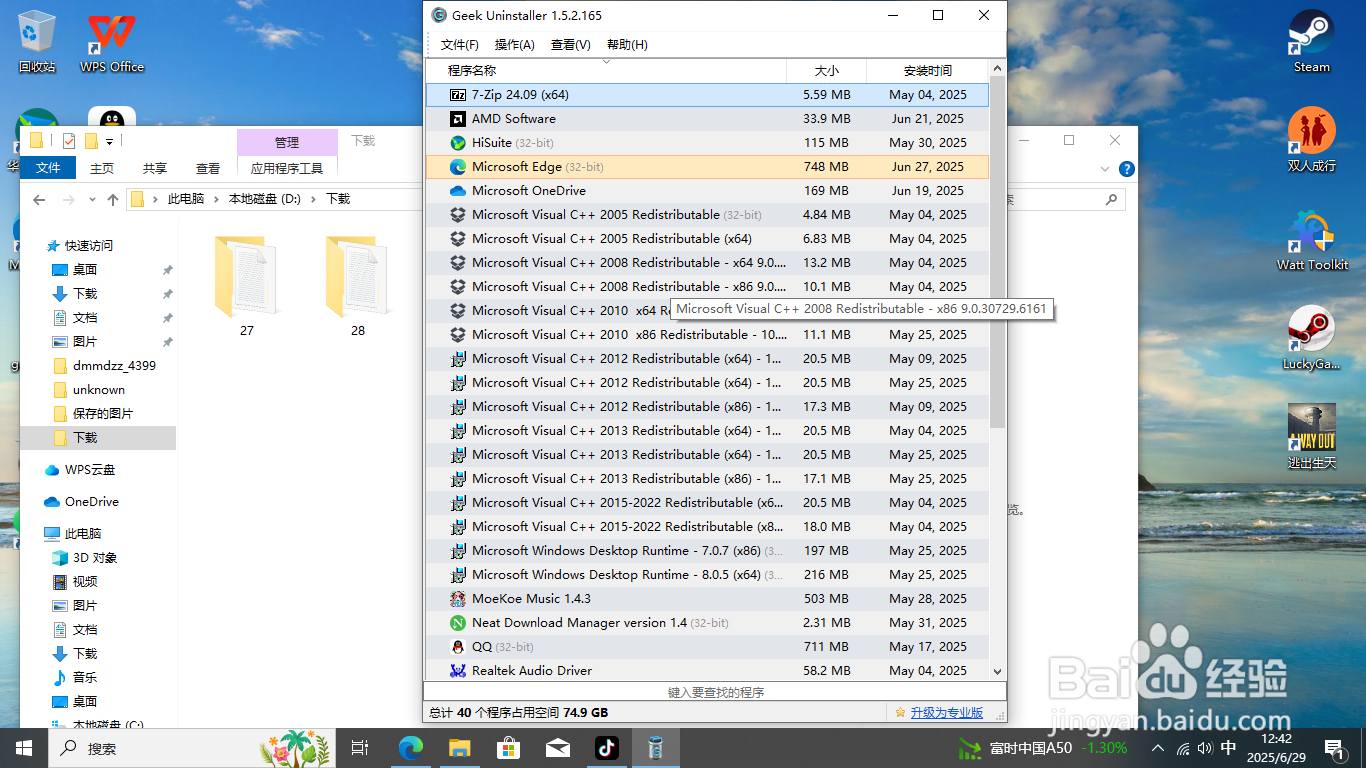The image size is (1366, 768).
Task: Open the 双人成行 desktop shortcut
Action: tap(1311, 140)
